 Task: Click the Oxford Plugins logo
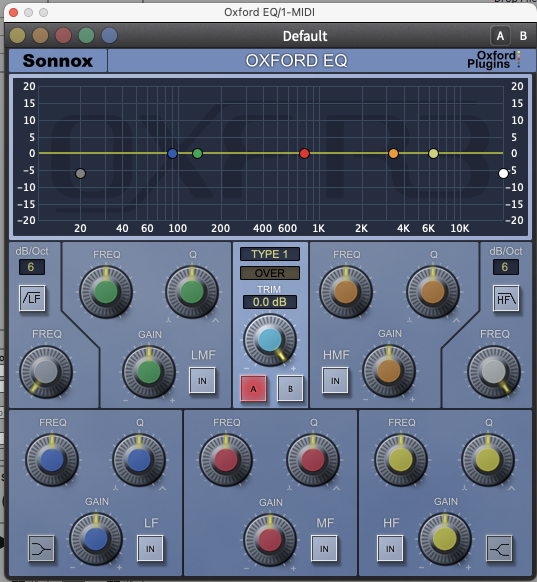click(494, 60)
